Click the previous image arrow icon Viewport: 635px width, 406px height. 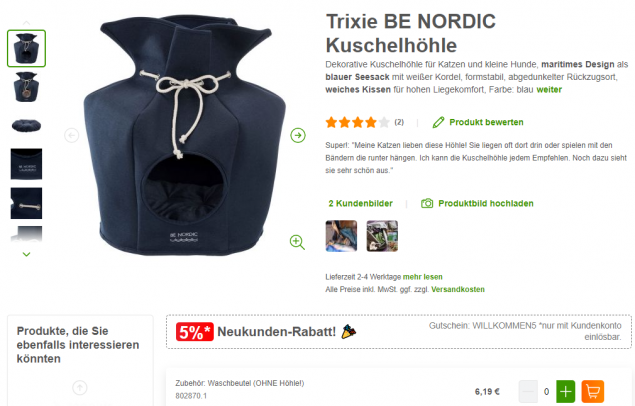(72, 135)
